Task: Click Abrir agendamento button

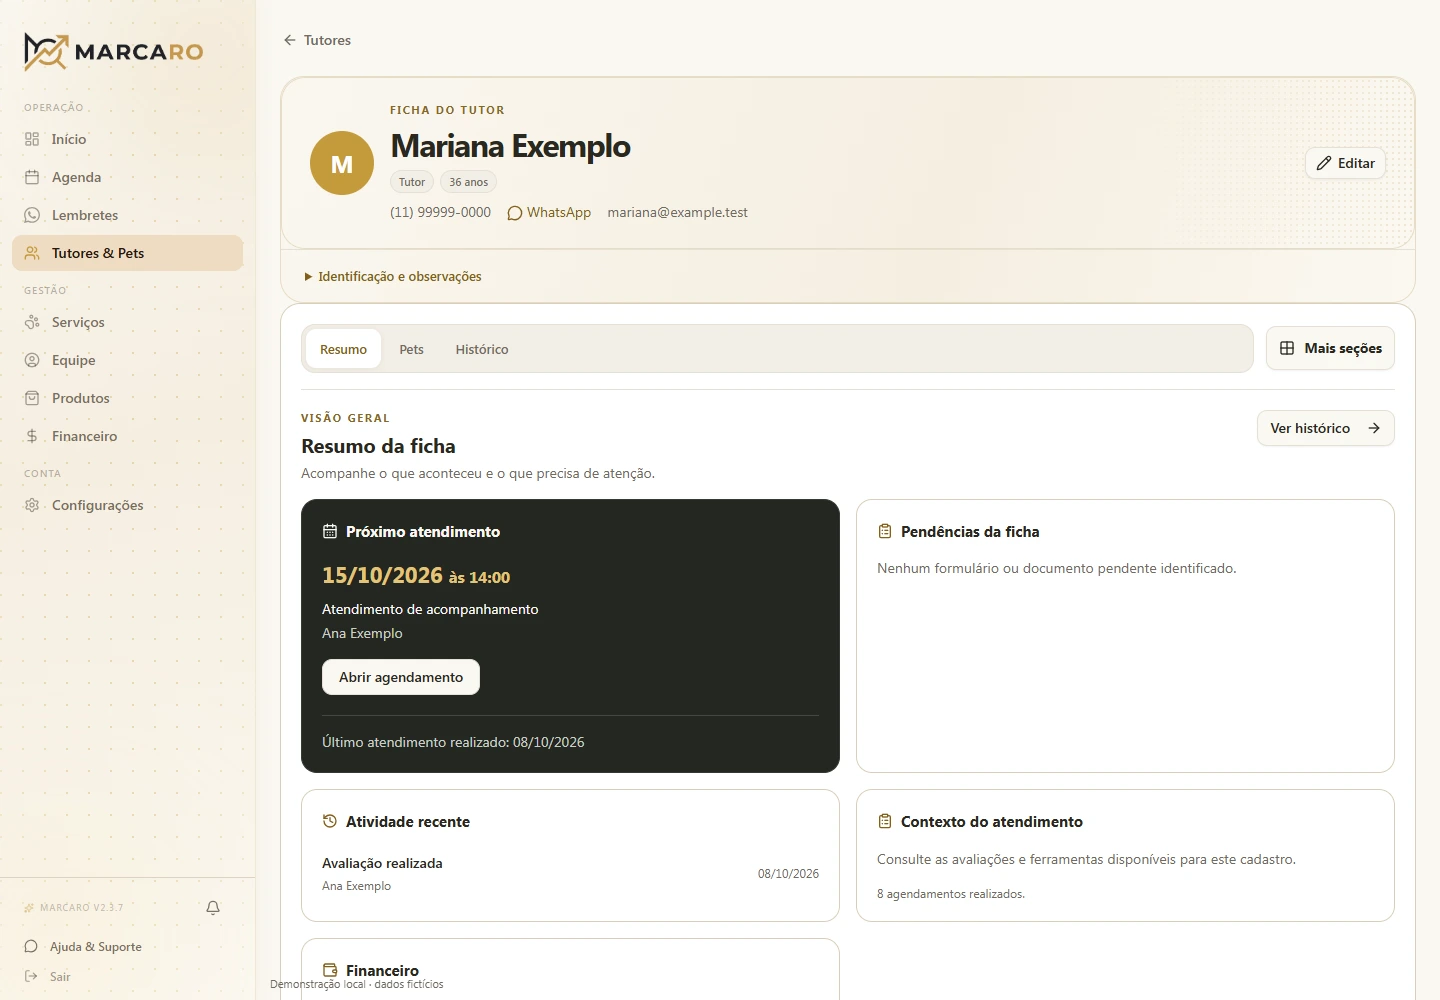Action: [x=401, y=677]
